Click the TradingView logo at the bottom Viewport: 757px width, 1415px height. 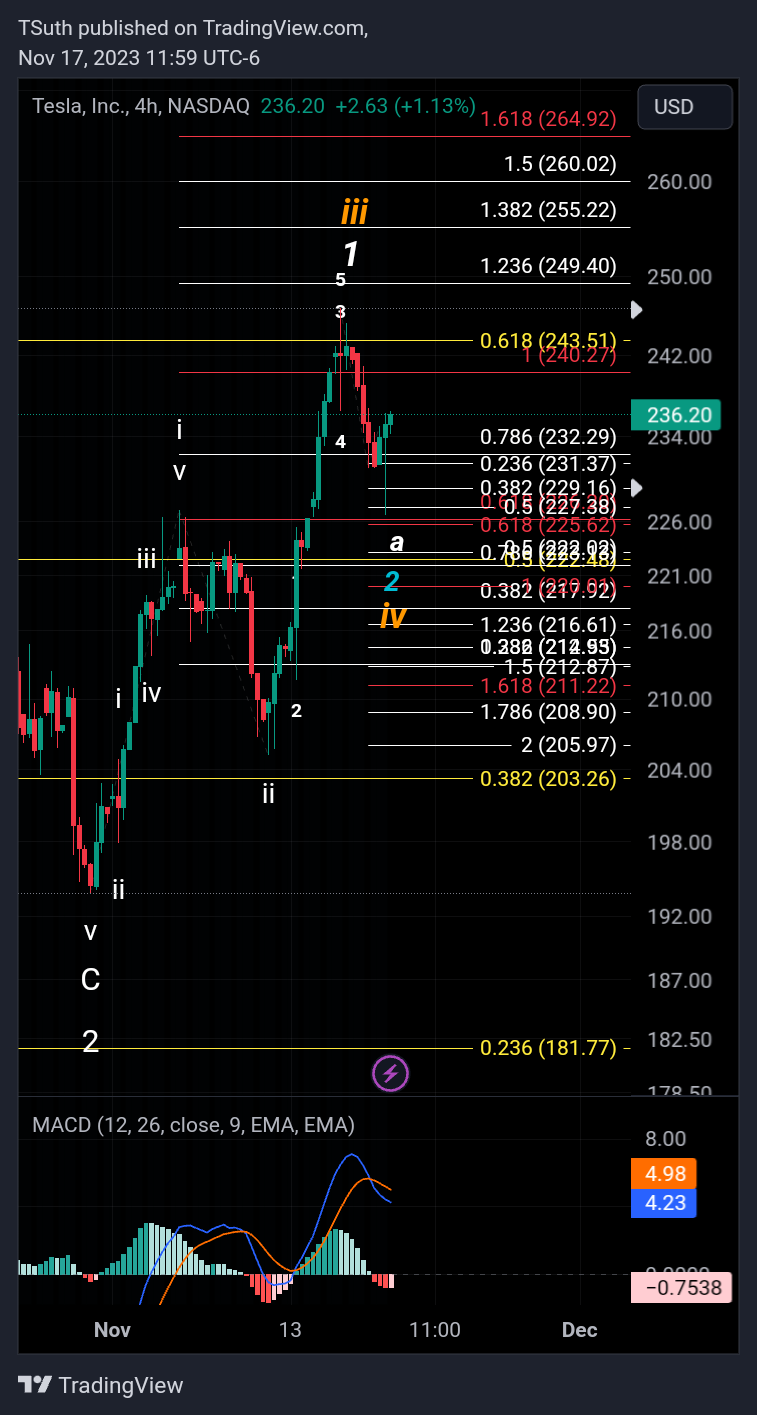tap(101, 1385)
